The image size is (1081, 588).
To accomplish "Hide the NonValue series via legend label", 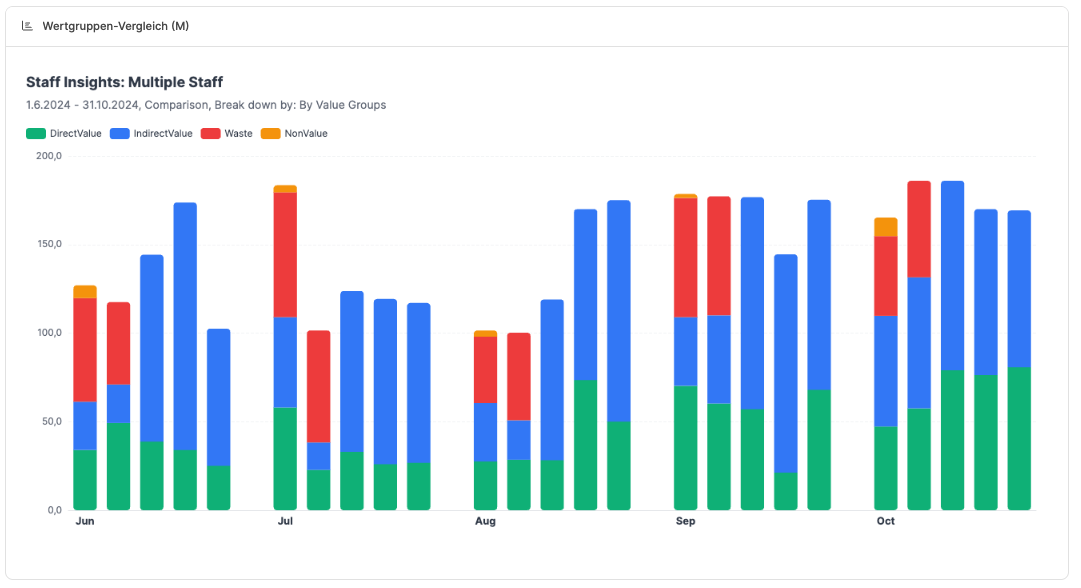I will click(306, 134).
